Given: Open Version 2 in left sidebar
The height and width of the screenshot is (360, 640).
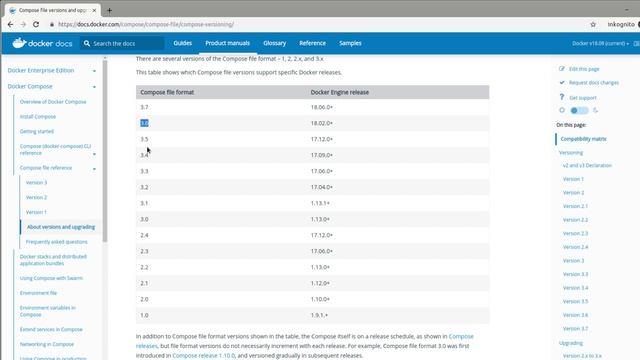Looking at the screenshot, I should 36,197.
